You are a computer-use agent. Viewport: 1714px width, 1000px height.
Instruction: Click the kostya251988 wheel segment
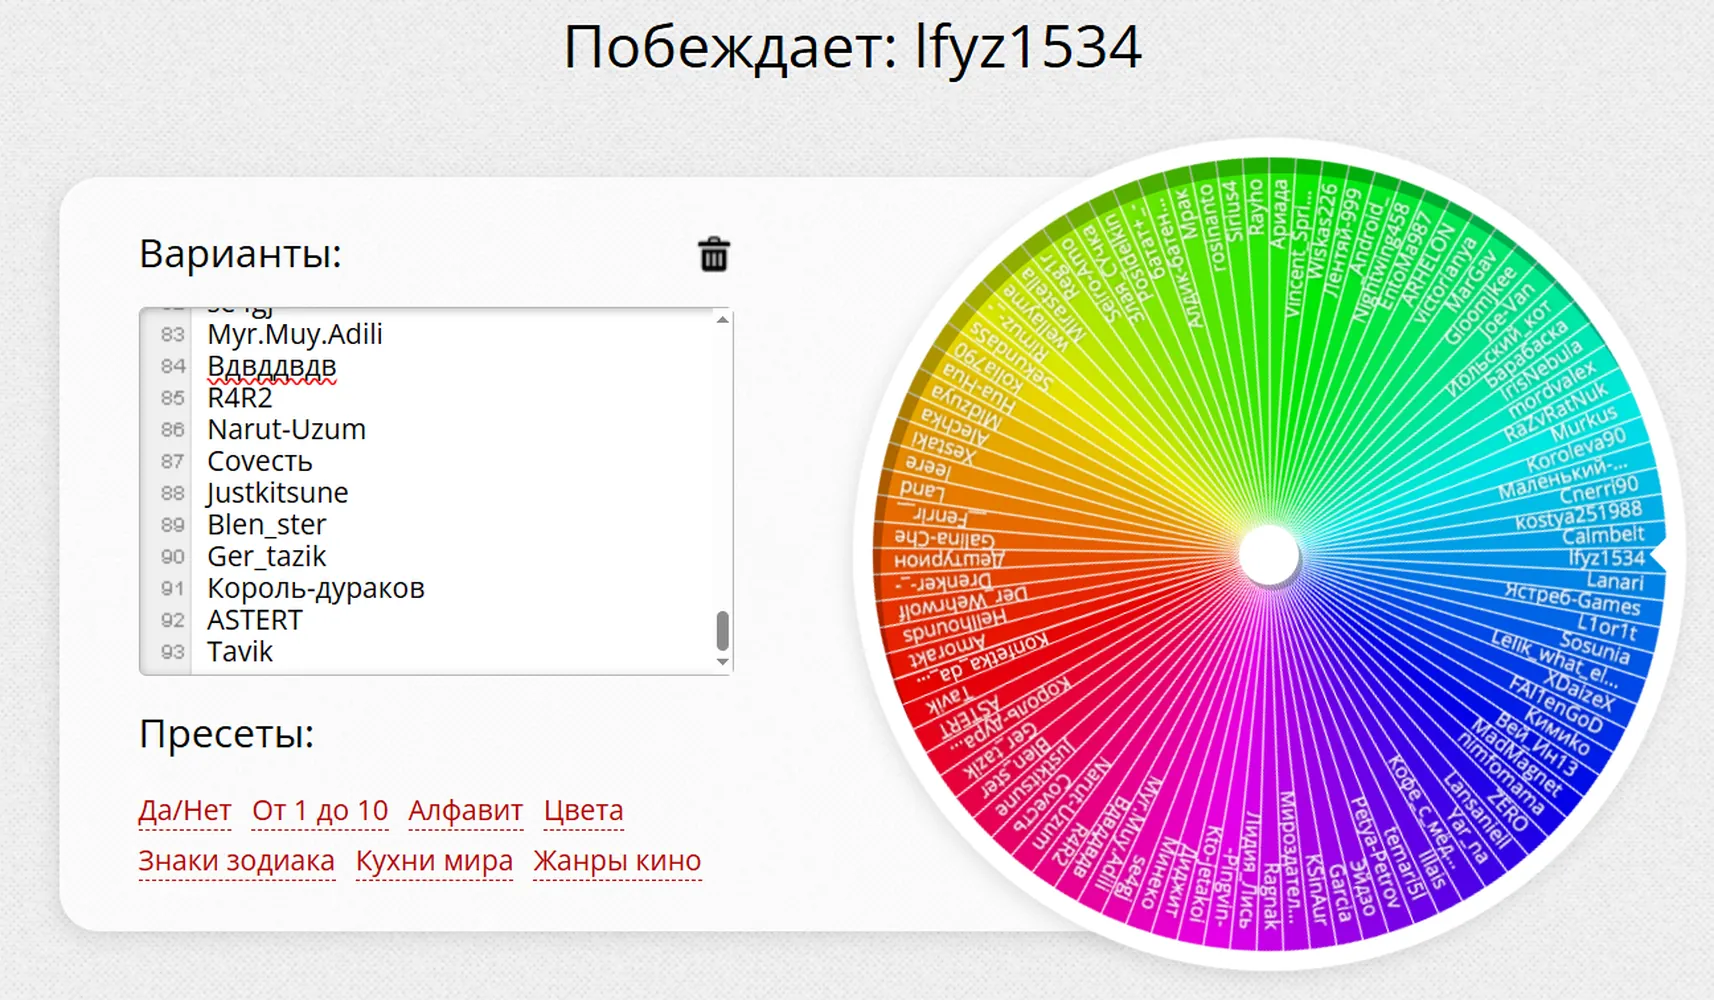pos(1578,515)
